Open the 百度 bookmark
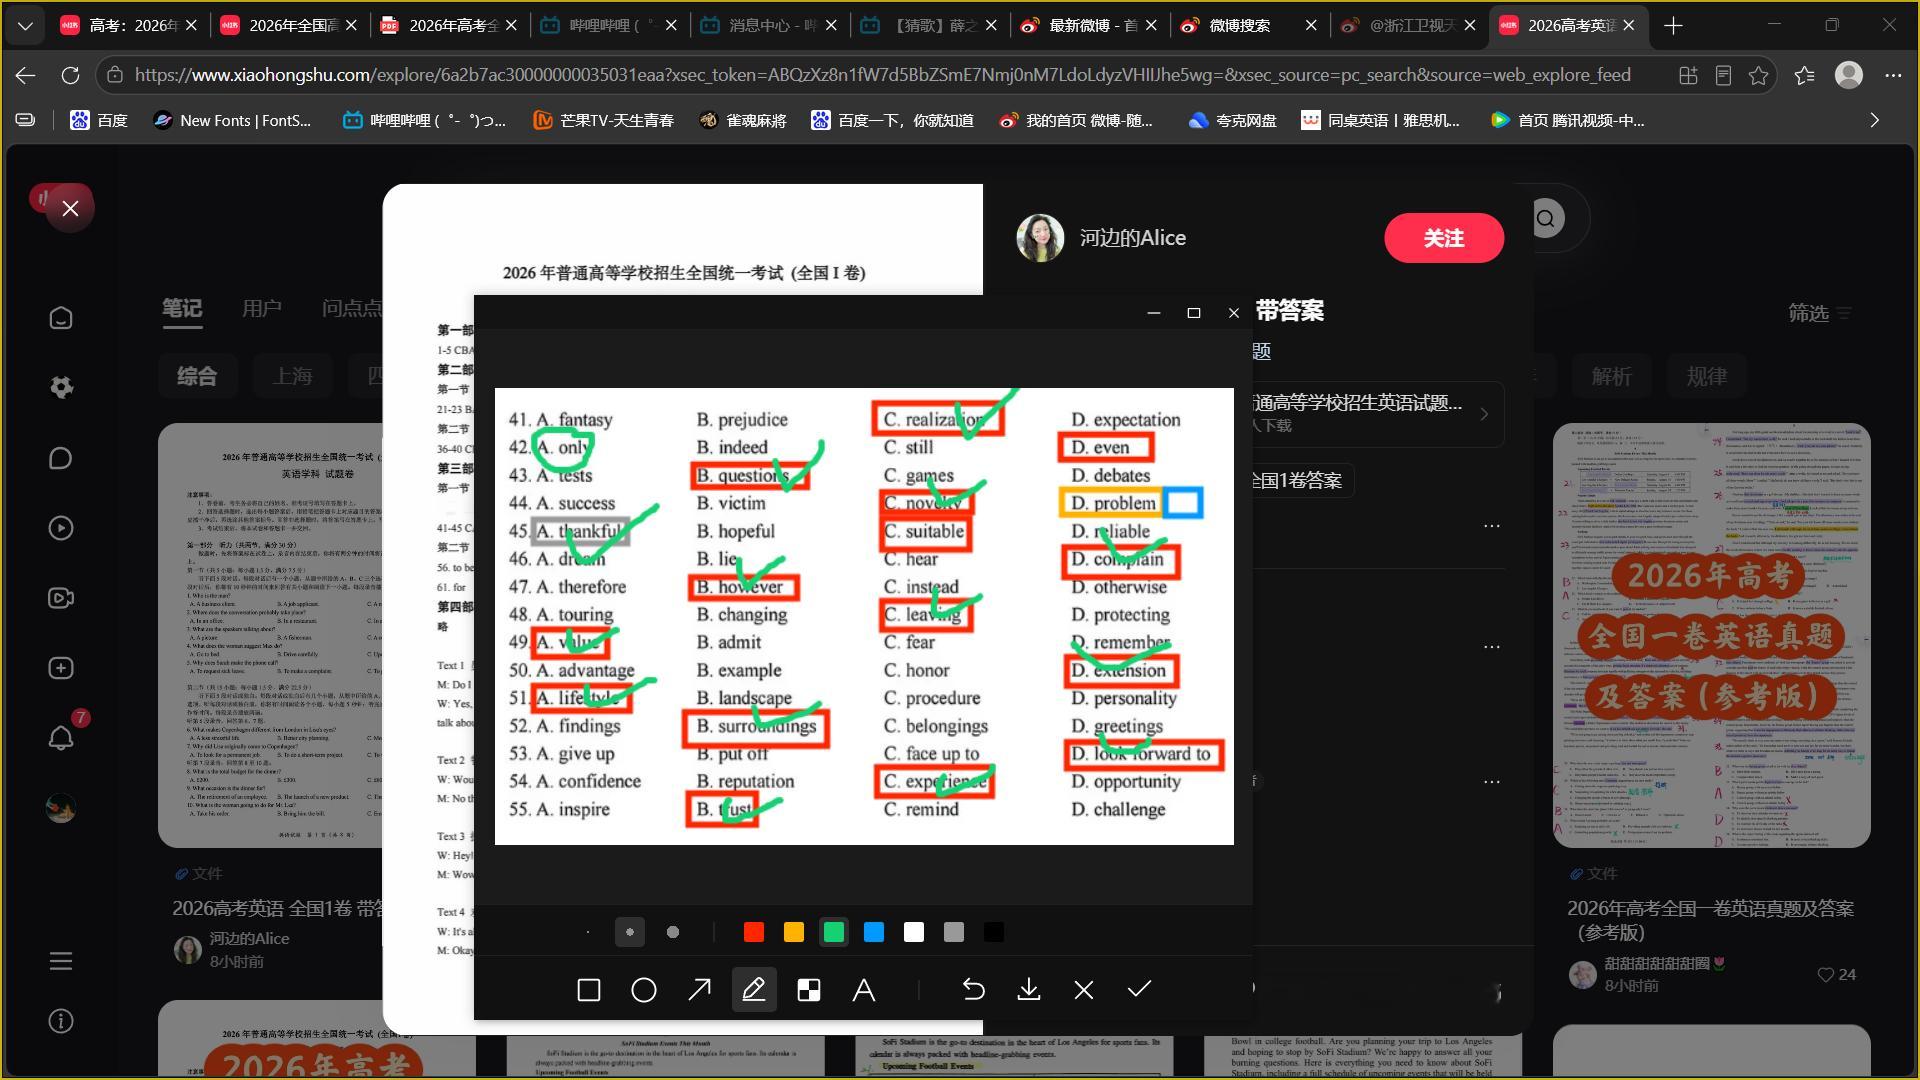Viewport: 1920px width, 1080px height. pos(99,120)
